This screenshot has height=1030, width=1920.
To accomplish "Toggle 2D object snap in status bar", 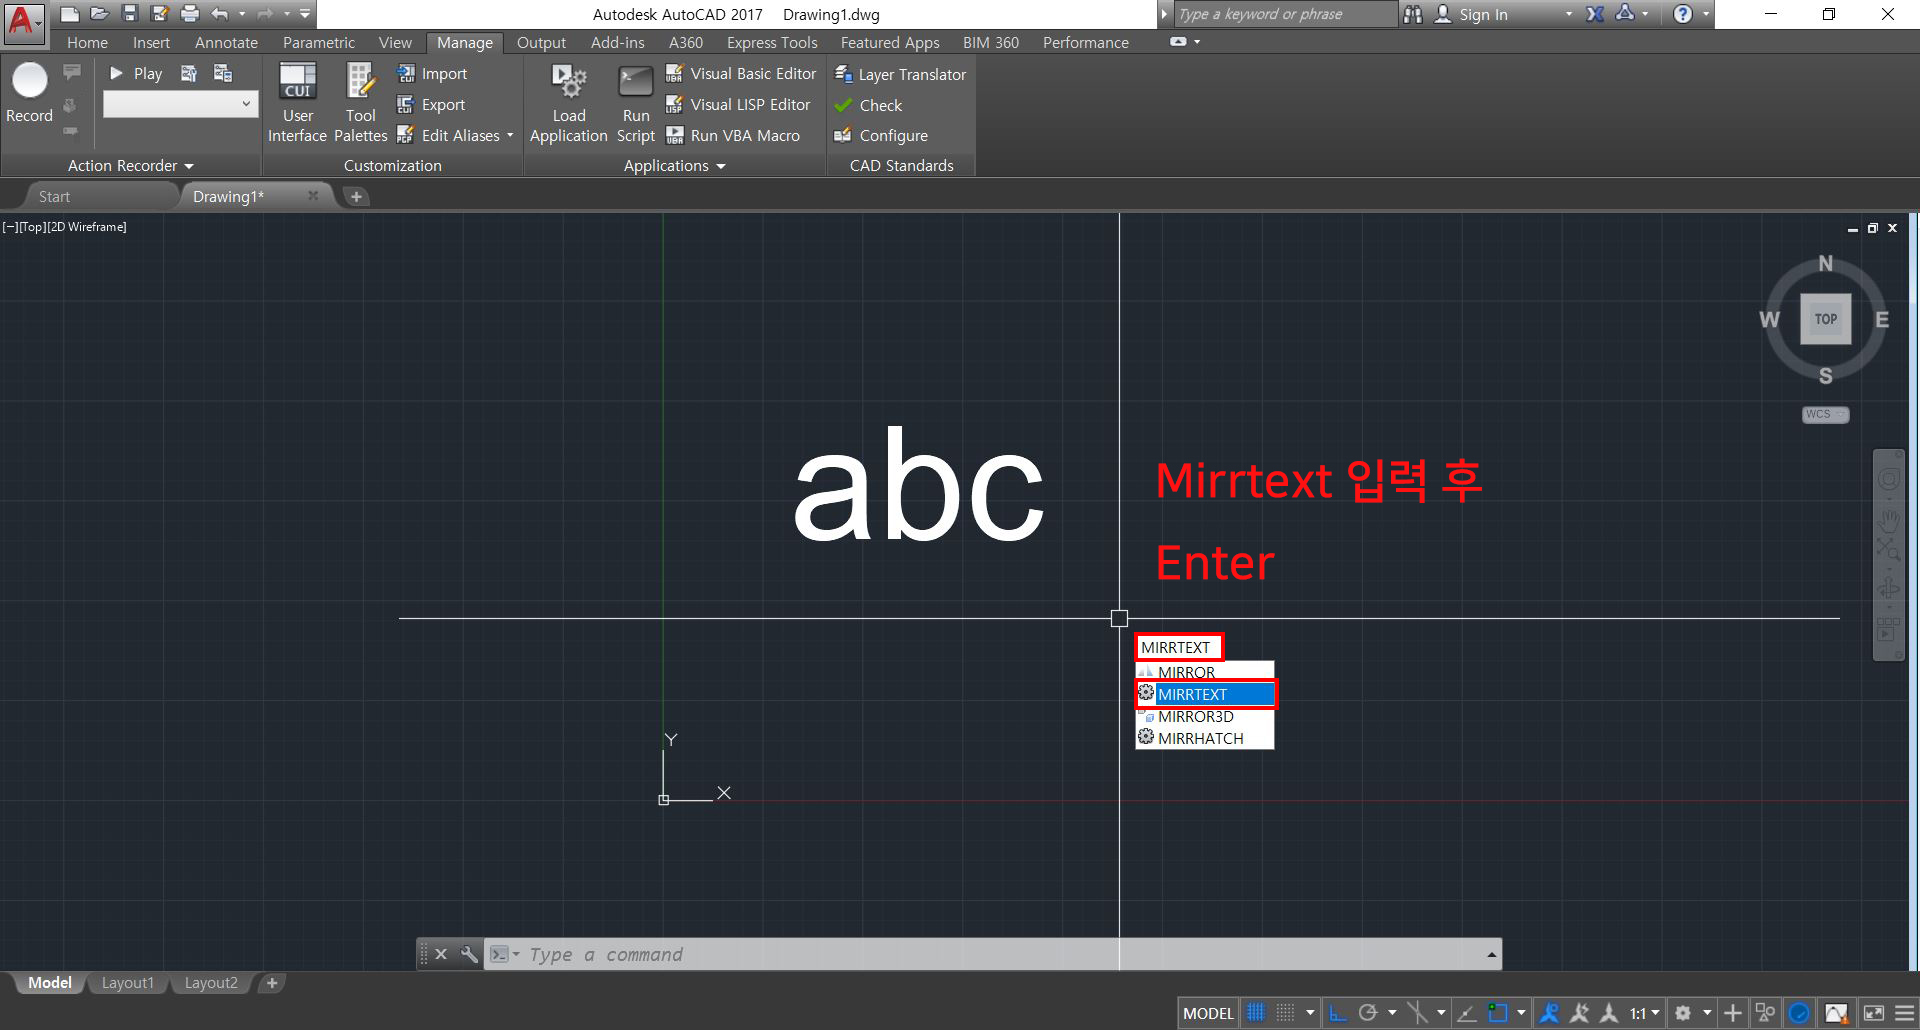I will 1497,1013.
